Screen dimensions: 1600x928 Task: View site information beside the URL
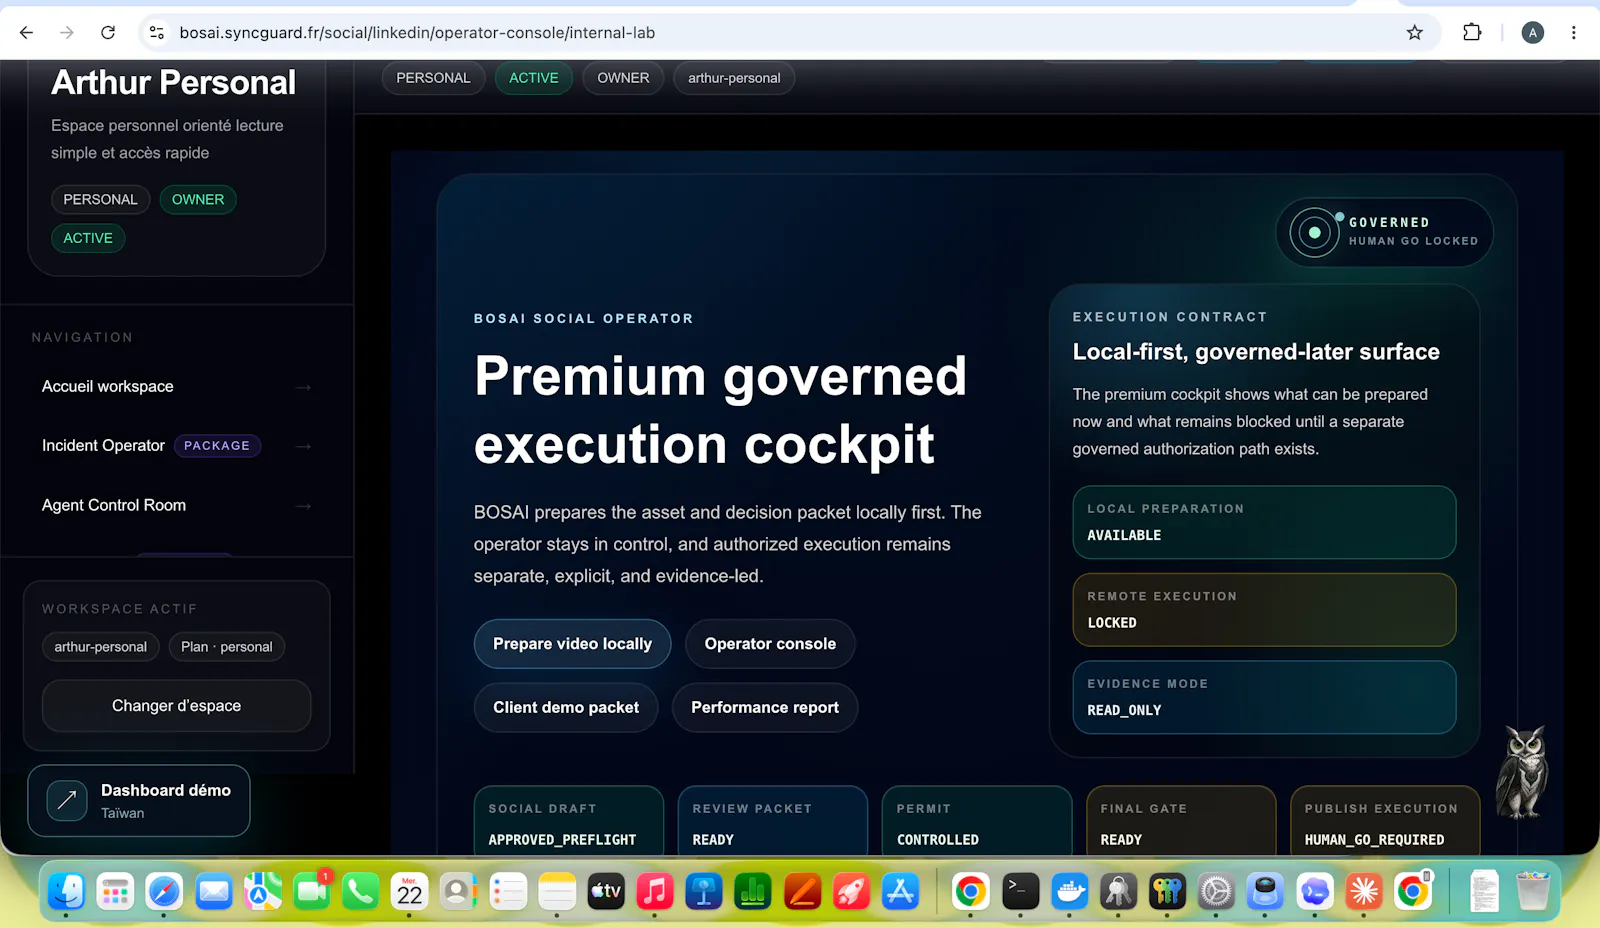click(157, 33)
